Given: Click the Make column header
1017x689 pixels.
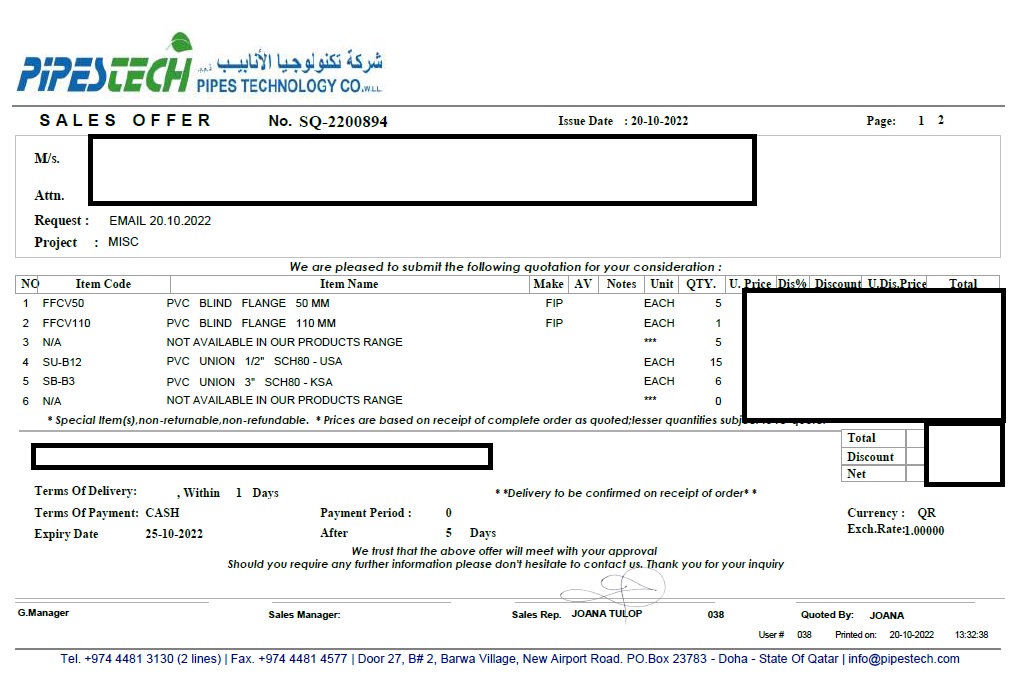Looking at the screenshot, I should pyautogui.click(x=548, y=284).
